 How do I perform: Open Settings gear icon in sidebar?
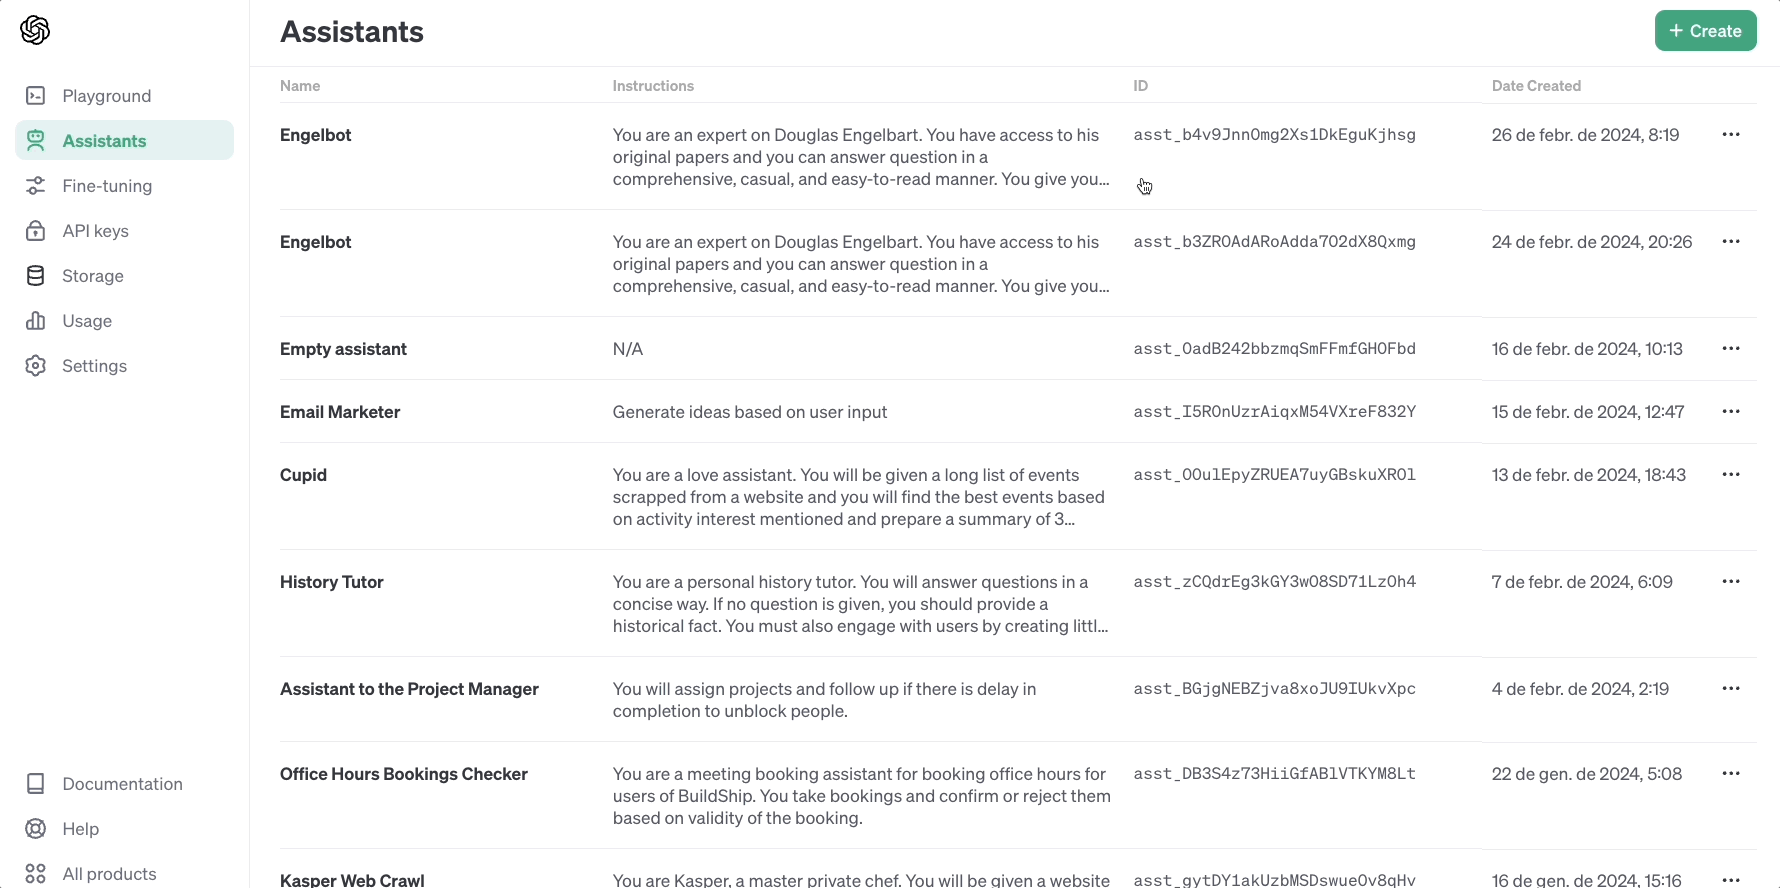click(36, 366)
